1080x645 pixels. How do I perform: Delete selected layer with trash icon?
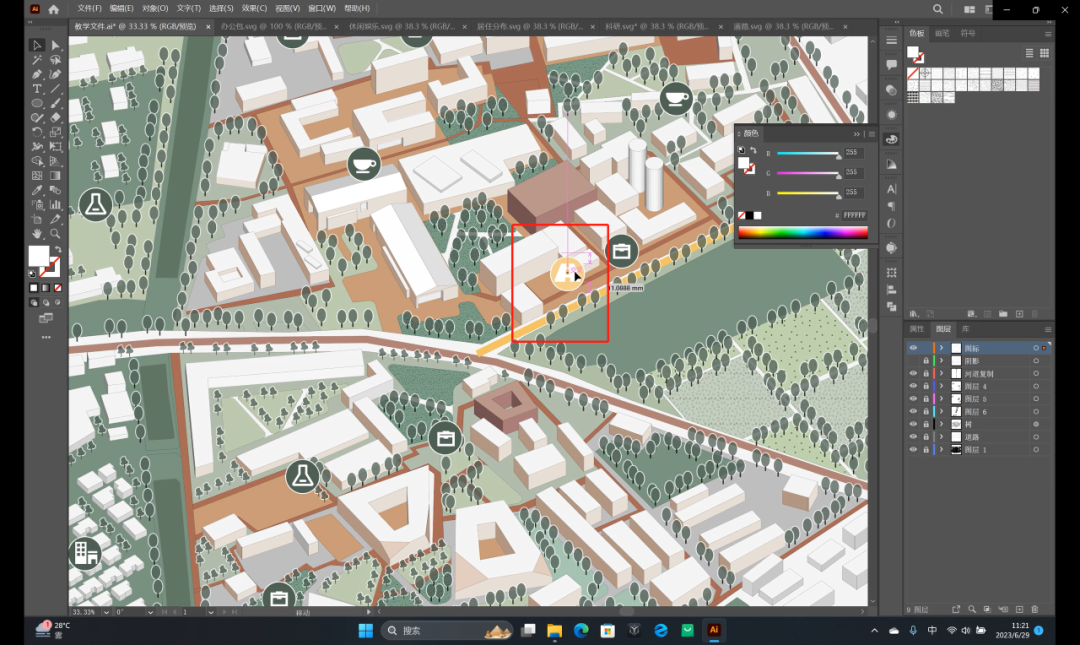click(1035, 609)
